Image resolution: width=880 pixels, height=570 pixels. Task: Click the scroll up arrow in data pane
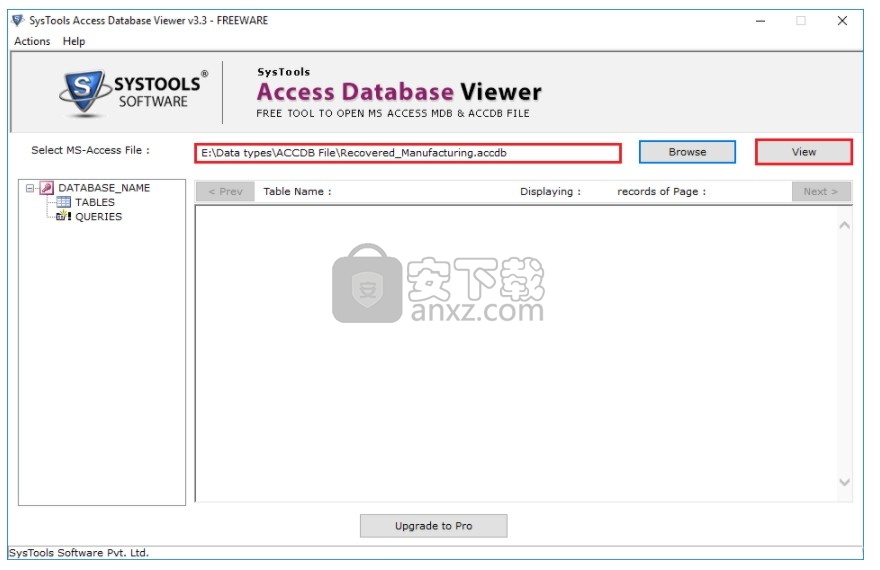[x=844, y=226]
